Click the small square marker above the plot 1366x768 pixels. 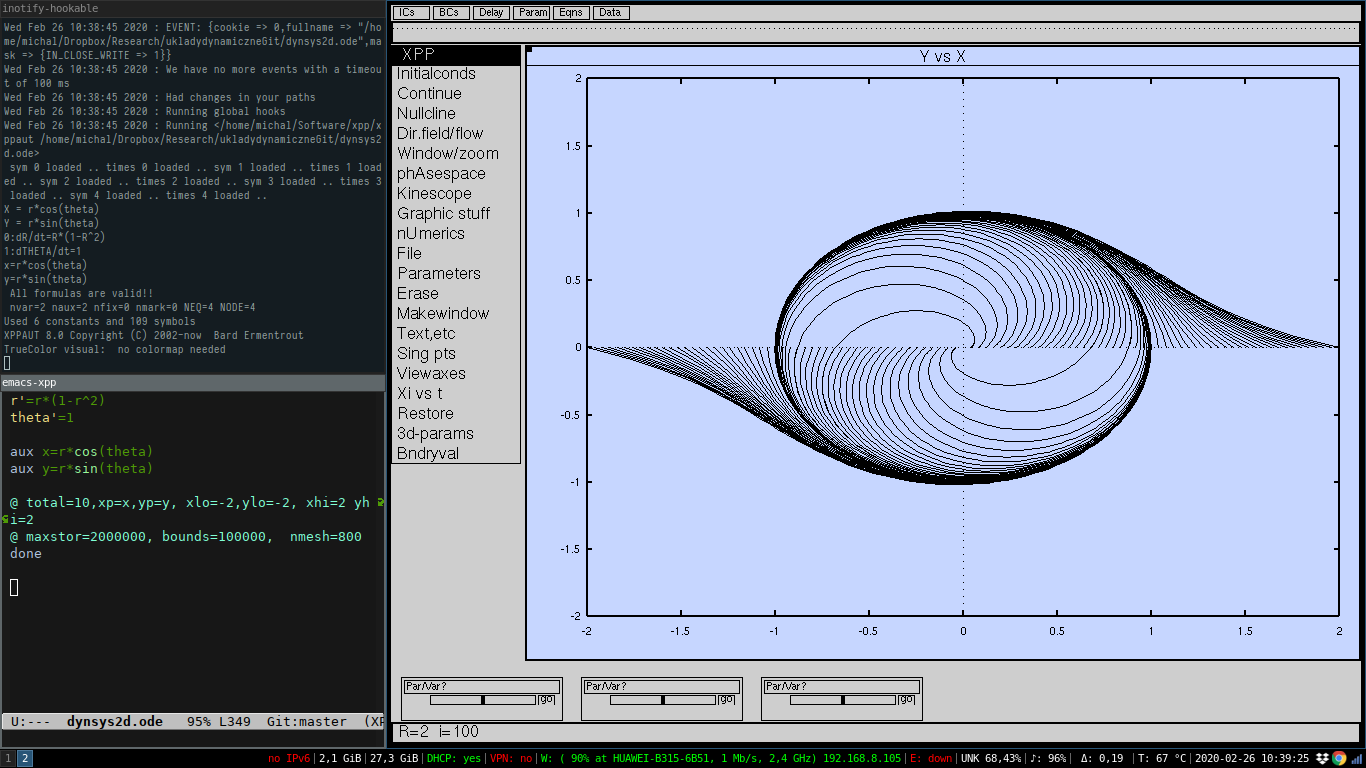coord(530,49)
